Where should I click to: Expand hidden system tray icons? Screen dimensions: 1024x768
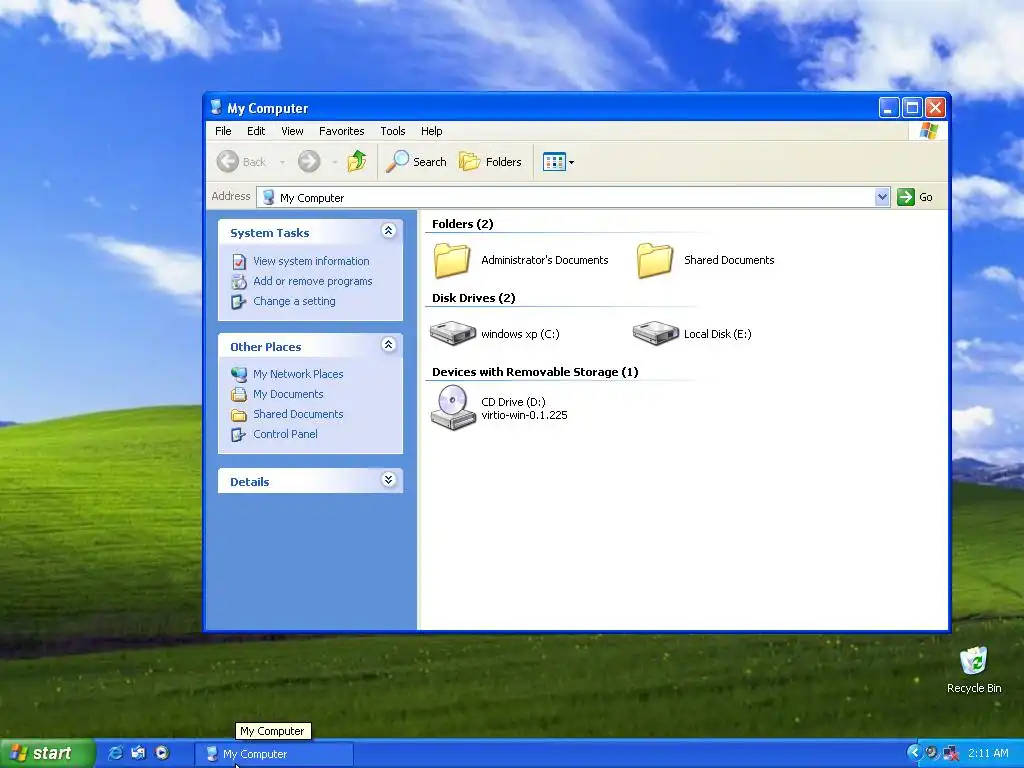point(913,753)
